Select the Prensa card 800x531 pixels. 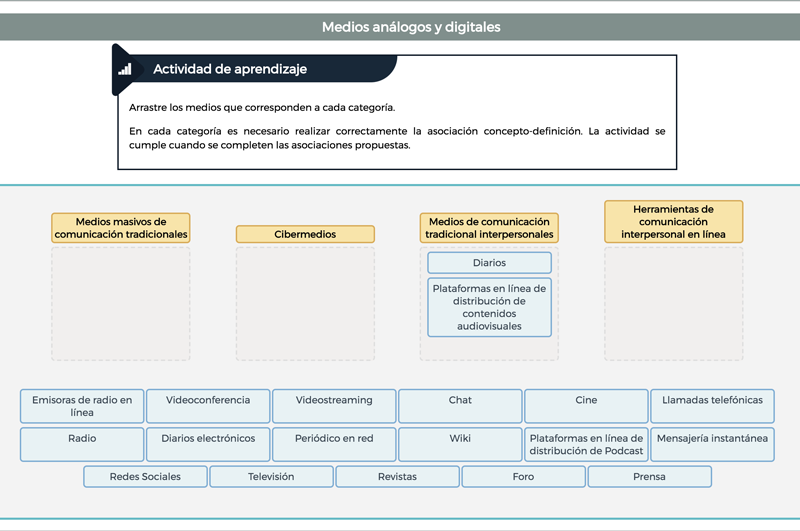point(649,476)
